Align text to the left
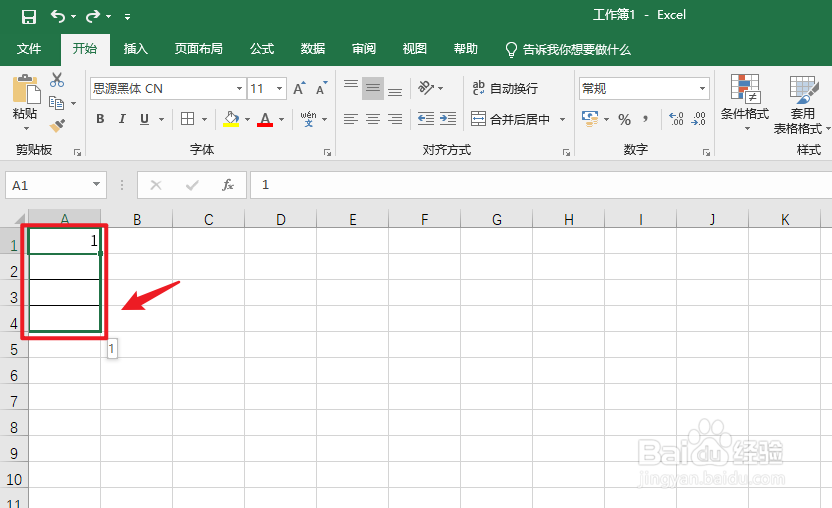 (351, 119)
